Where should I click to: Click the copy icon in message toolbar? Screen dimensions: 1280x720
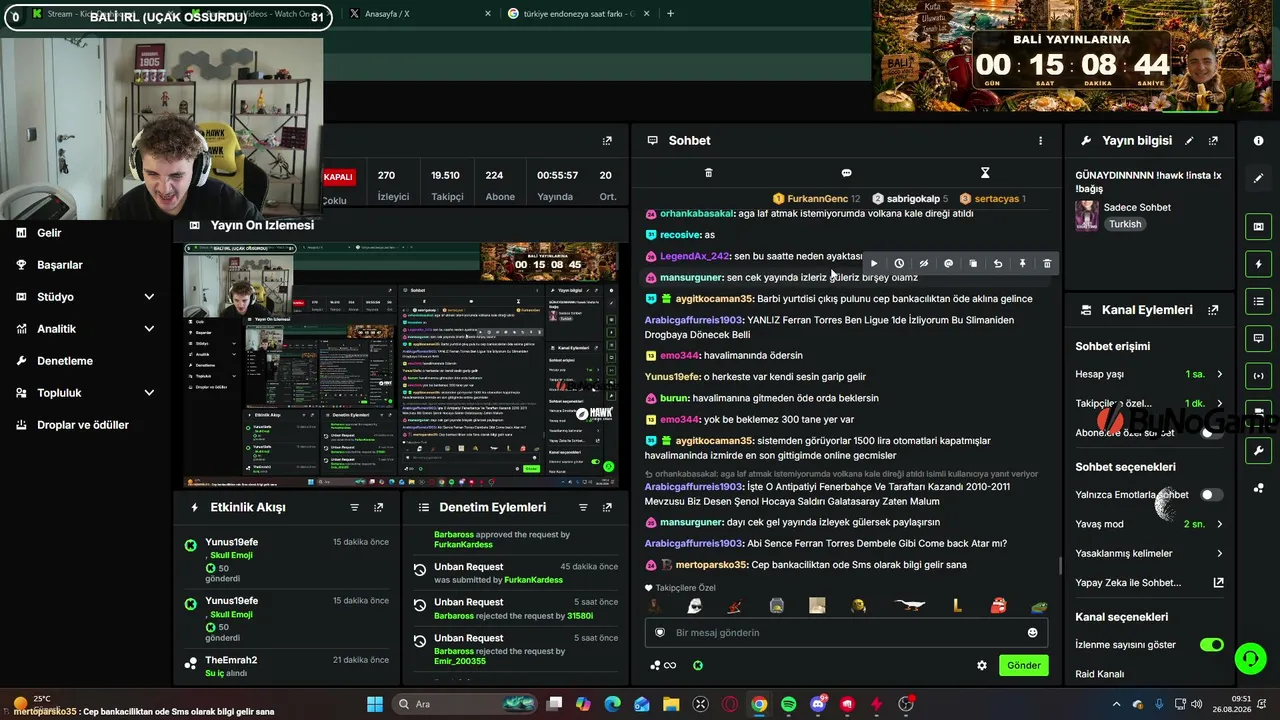pyautogui.click(x=973, y=264)
